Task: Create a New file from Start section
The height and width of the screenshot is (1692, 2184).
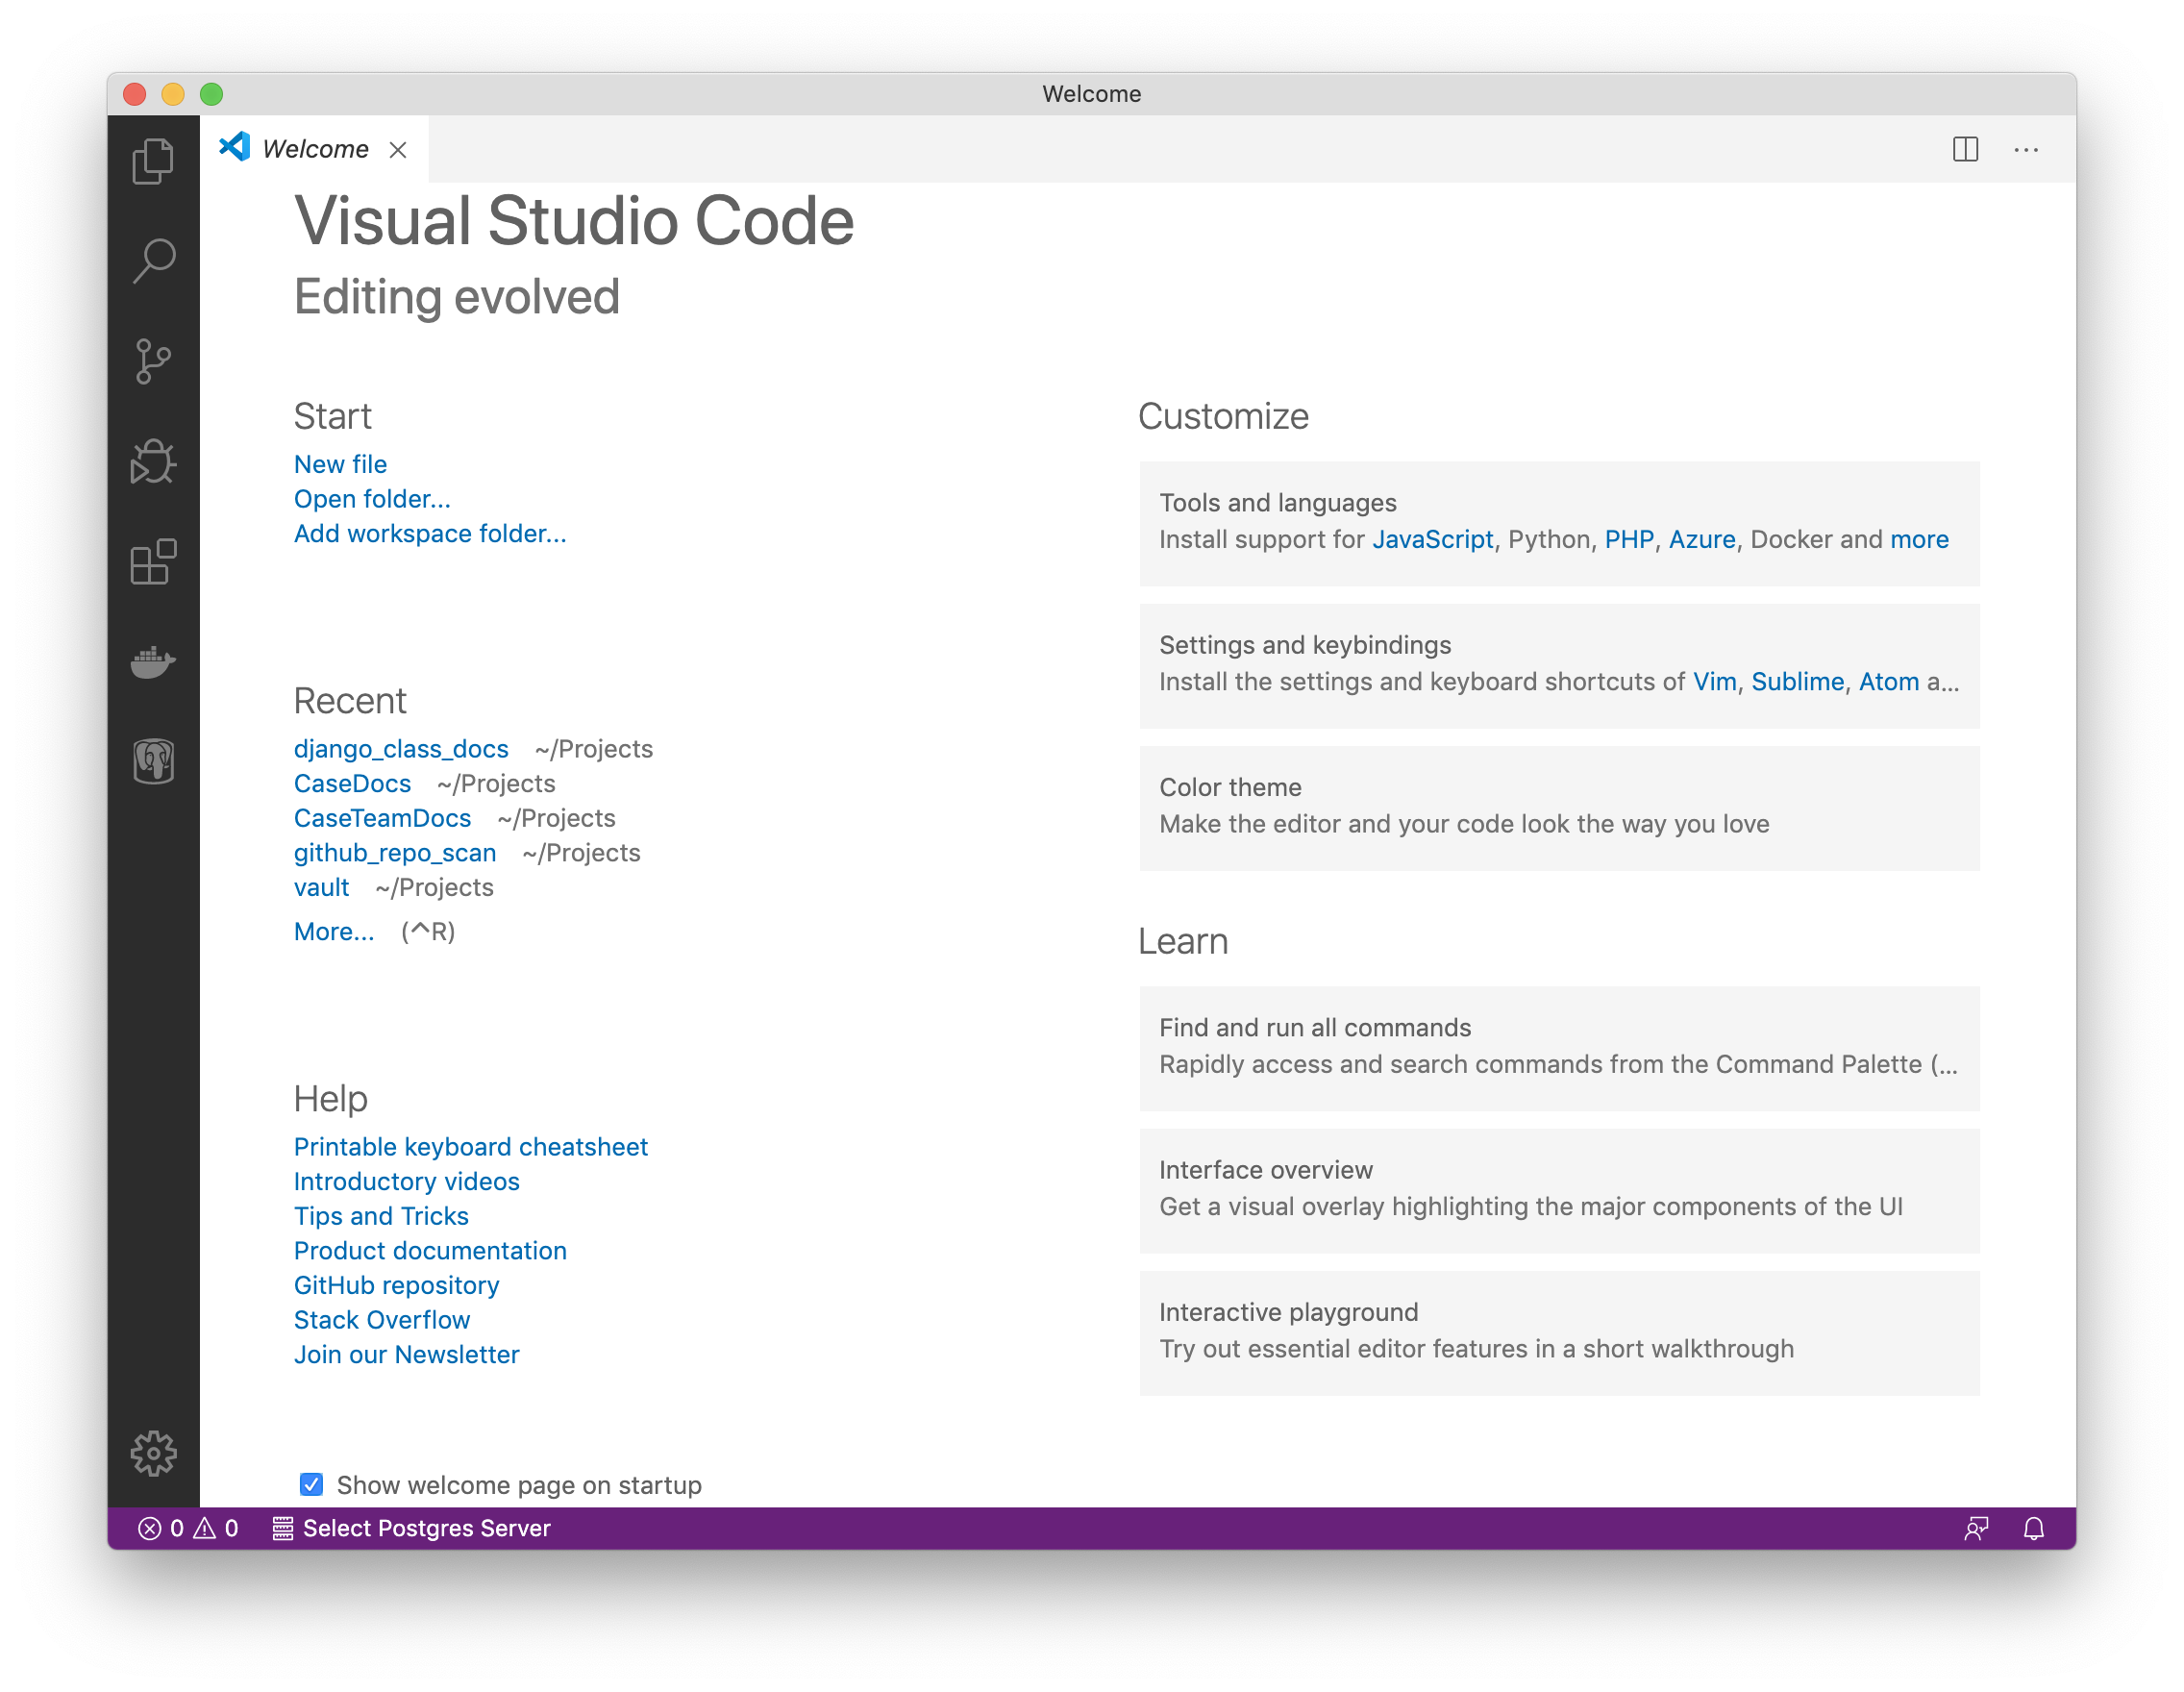Action: [340, 463]
